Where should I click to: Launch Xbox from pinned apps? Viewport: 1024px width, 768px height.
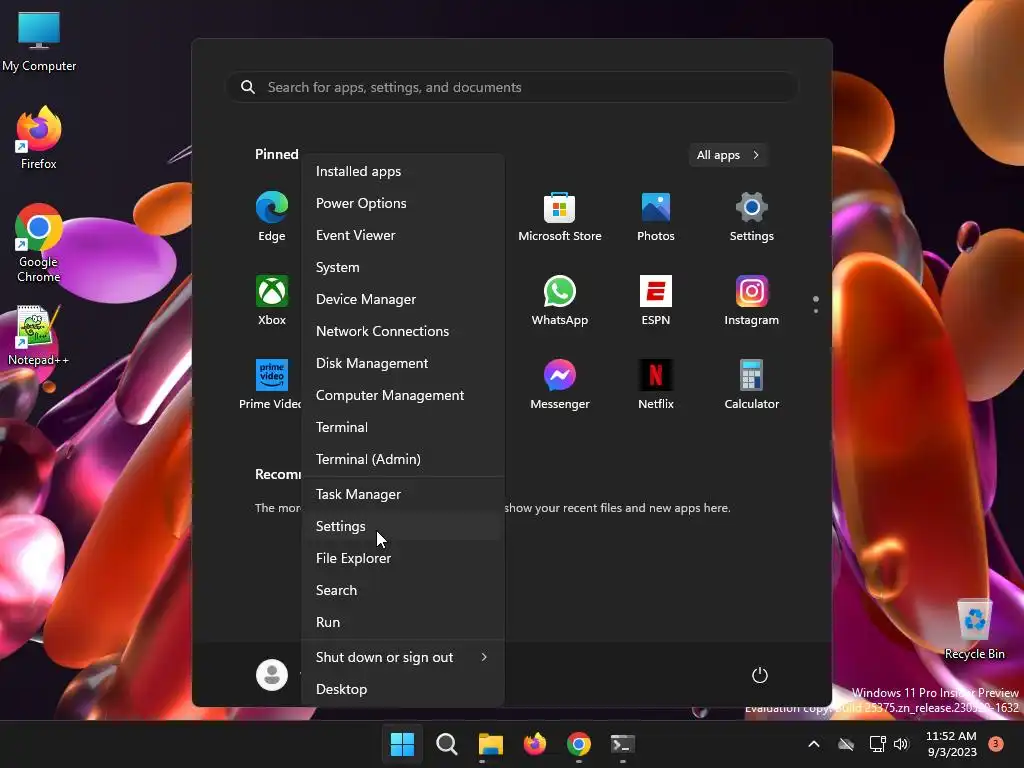point(272,300)
